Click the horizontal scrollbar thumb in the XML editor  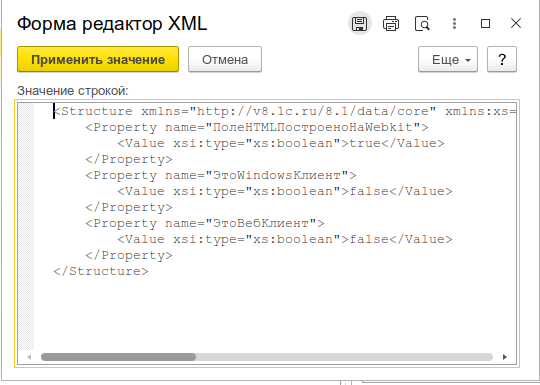(118, 357)
